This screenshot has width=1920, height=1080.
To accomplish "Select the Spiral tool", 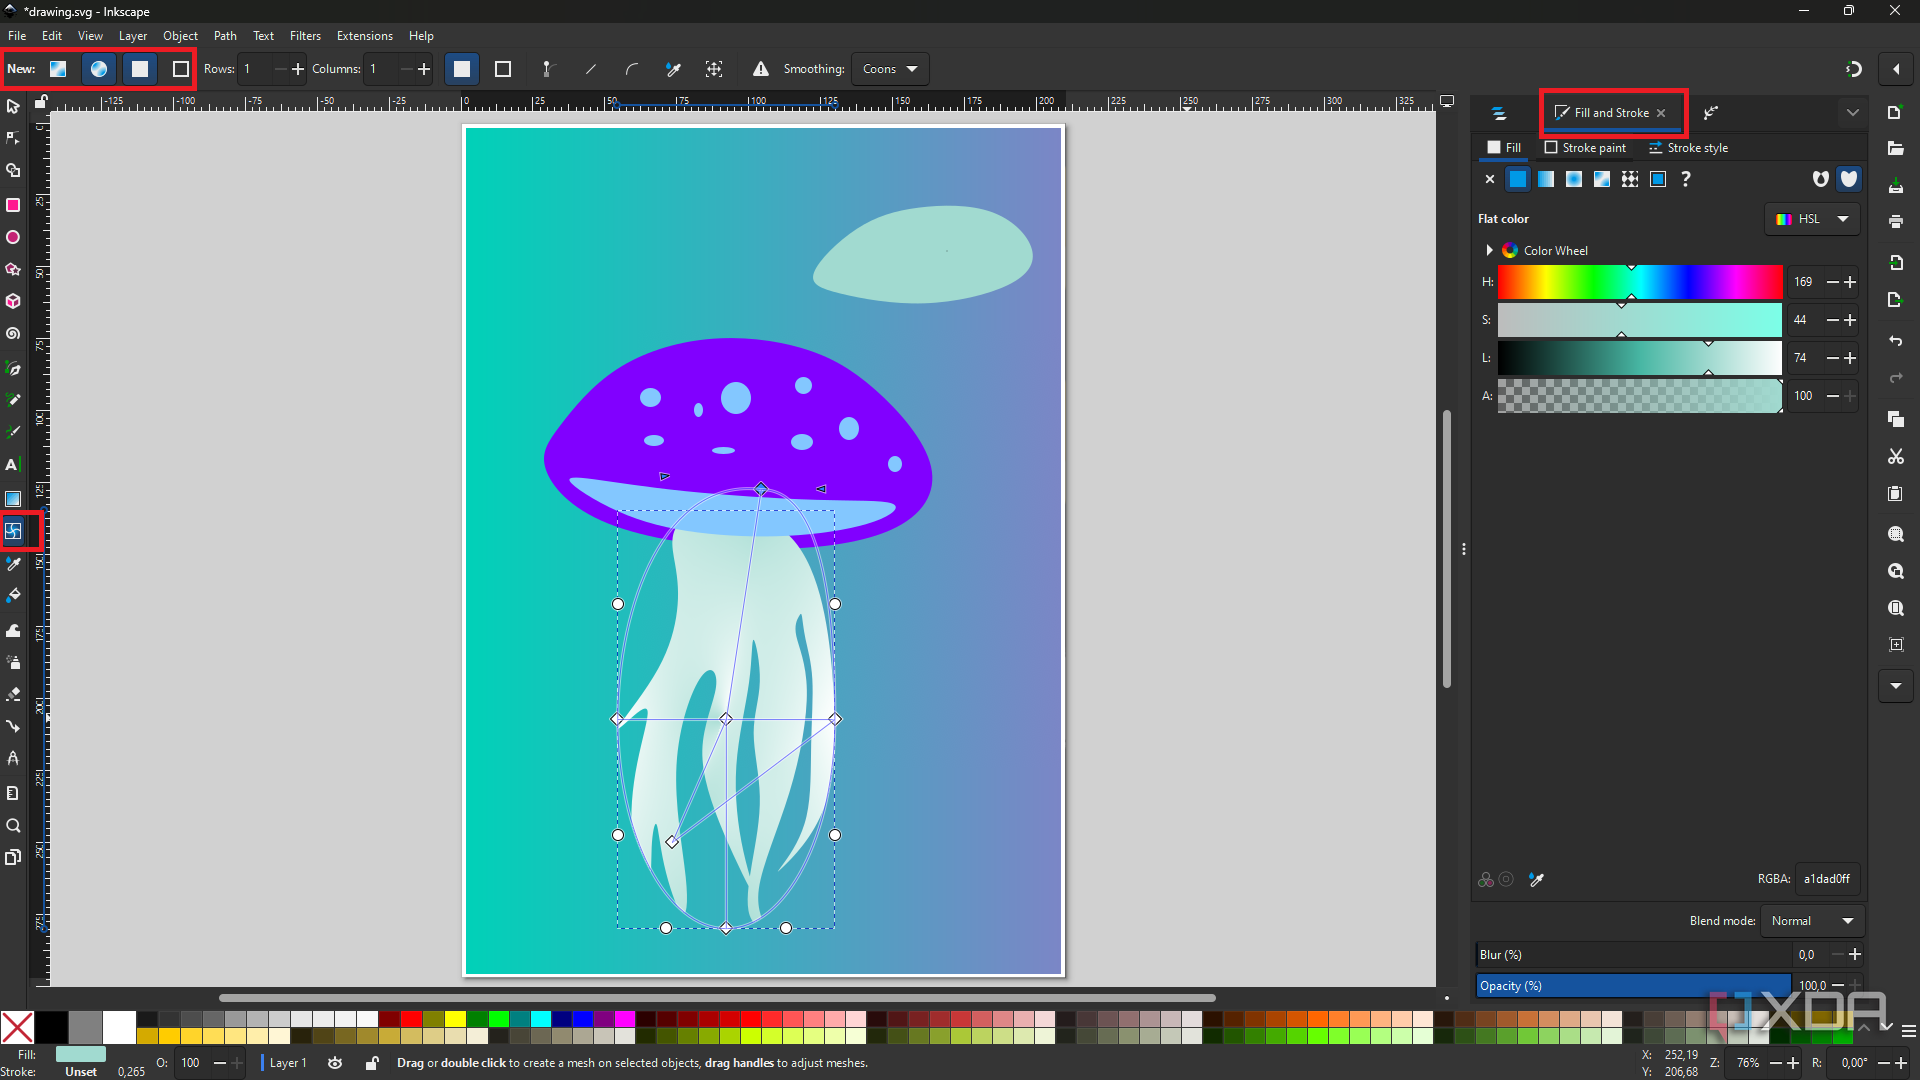I will 13,334.
